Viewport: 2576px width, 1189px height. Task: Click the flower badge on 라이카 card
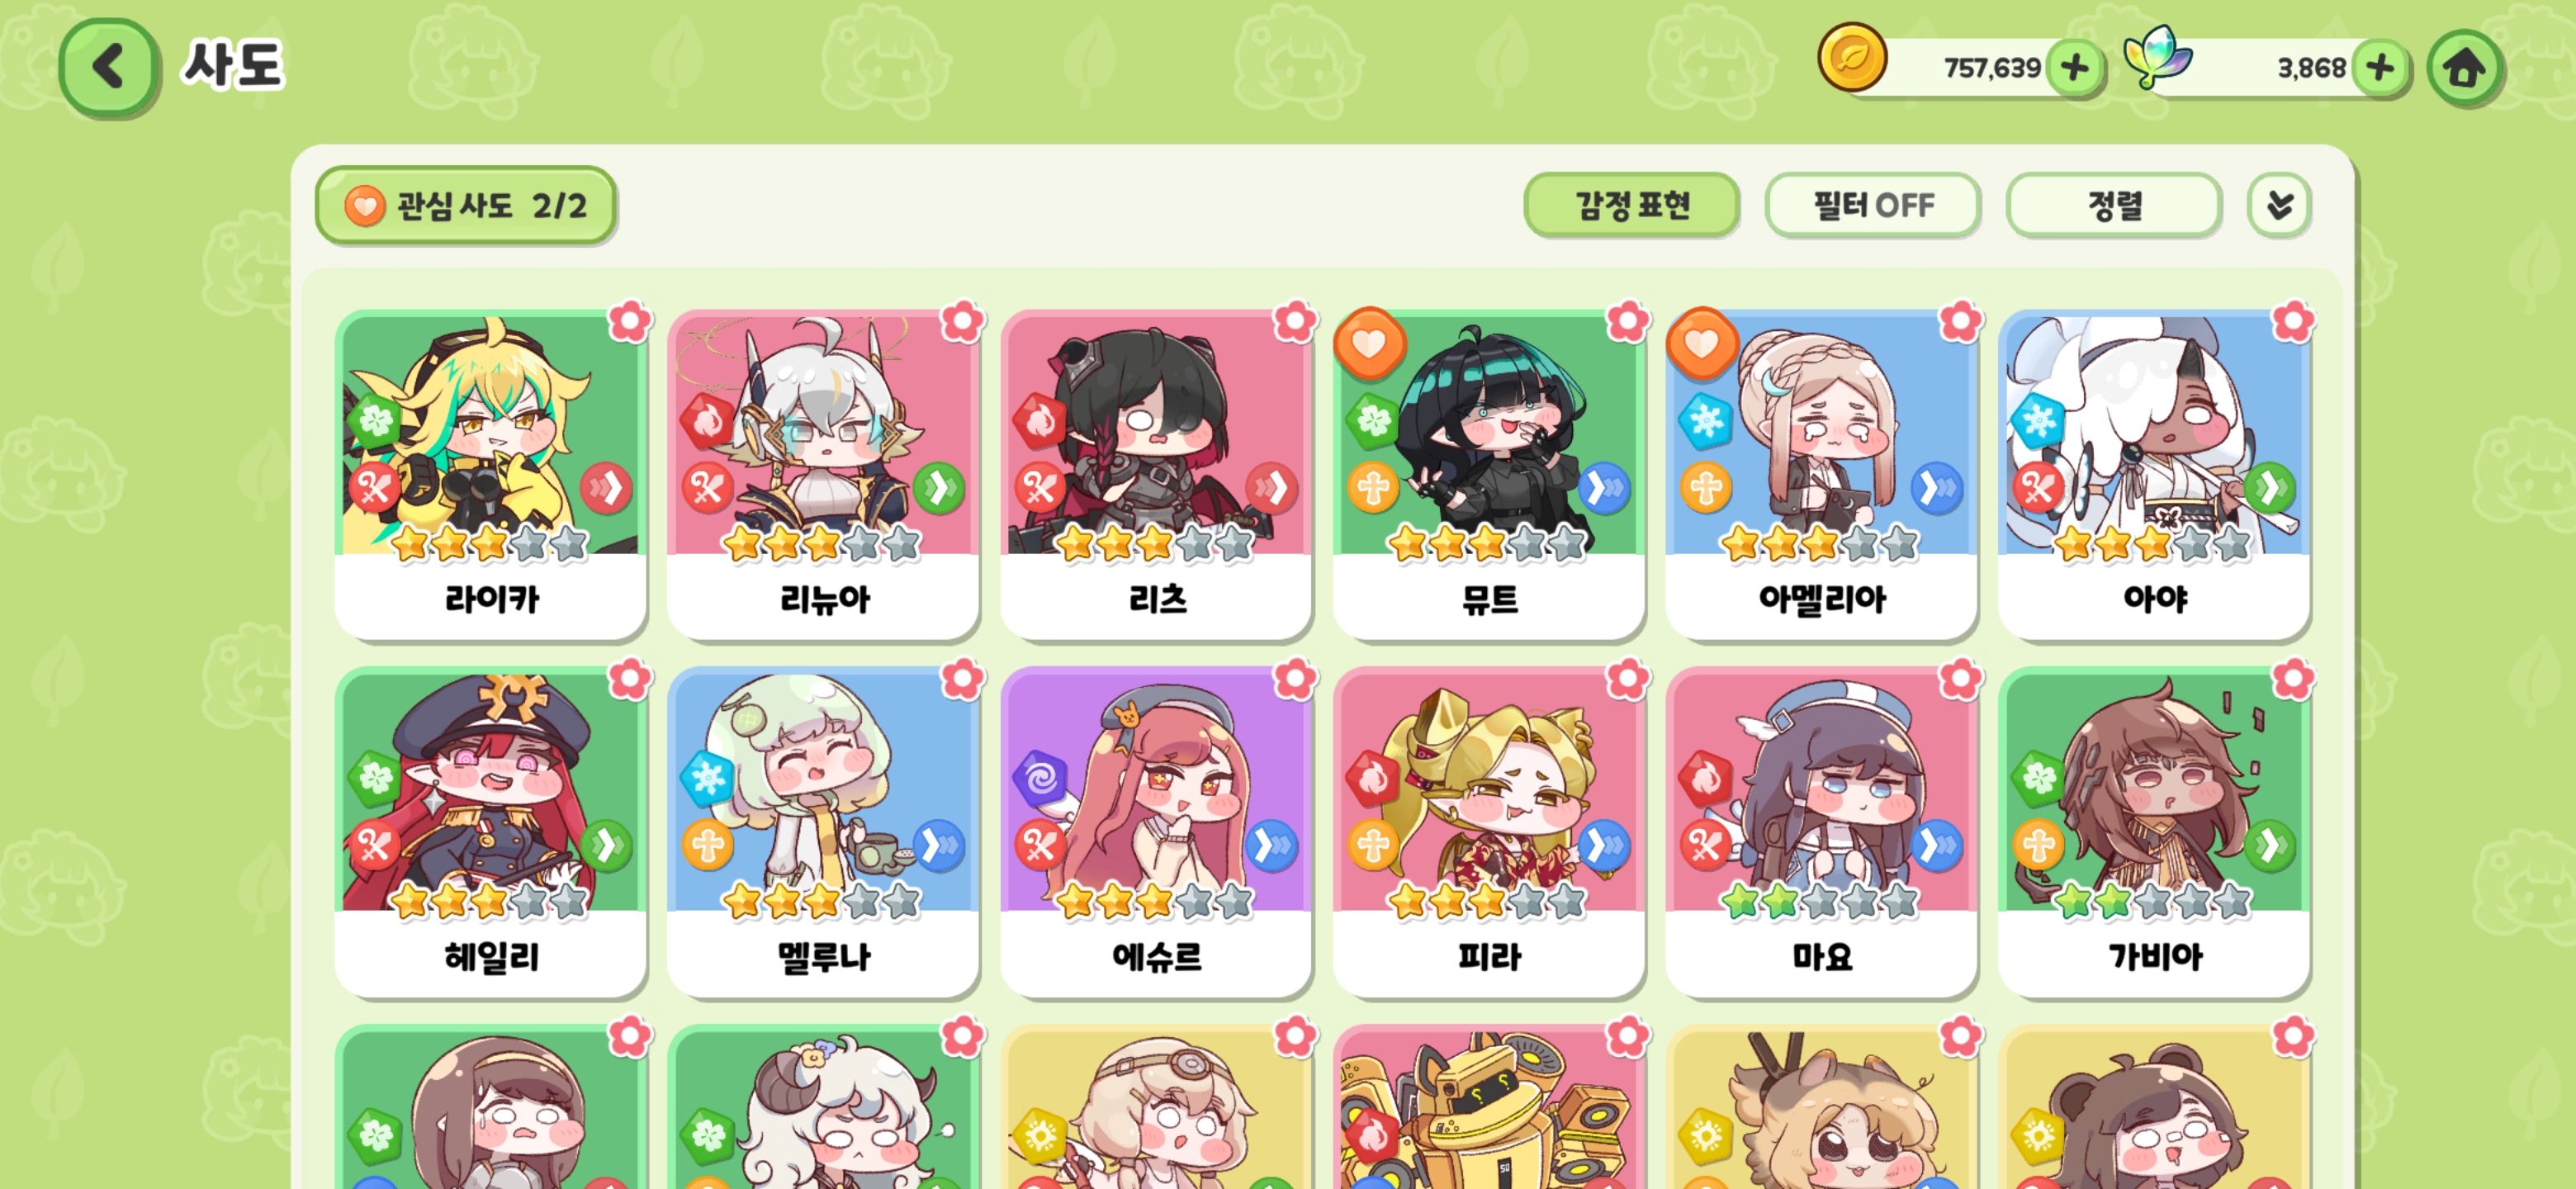[630, 321]
